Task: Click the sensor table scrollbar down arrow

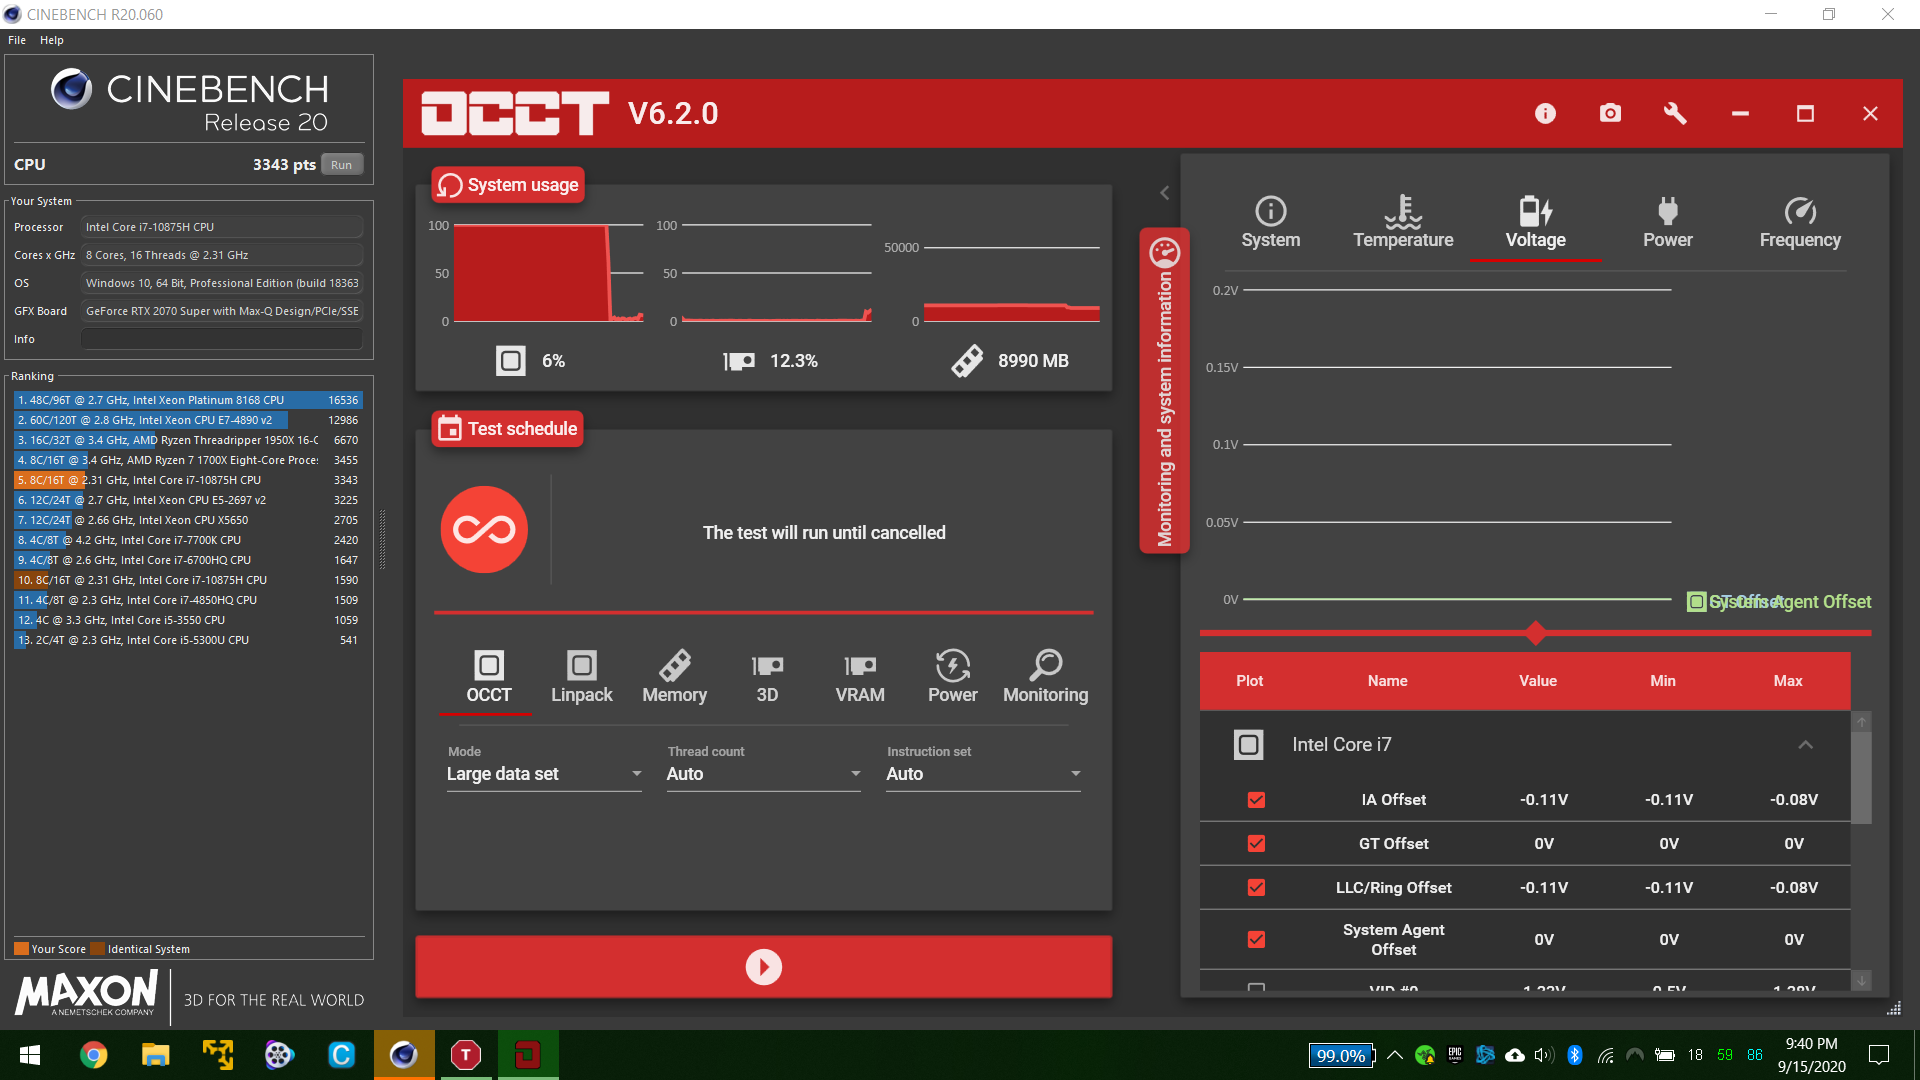Action: [x=1861, y=981]
